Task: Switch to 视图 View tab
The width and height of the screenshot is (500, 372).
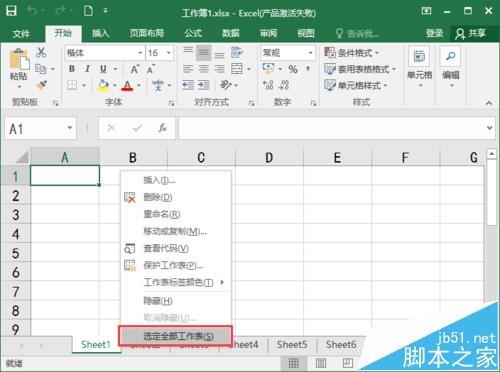Action: point(306,33)
